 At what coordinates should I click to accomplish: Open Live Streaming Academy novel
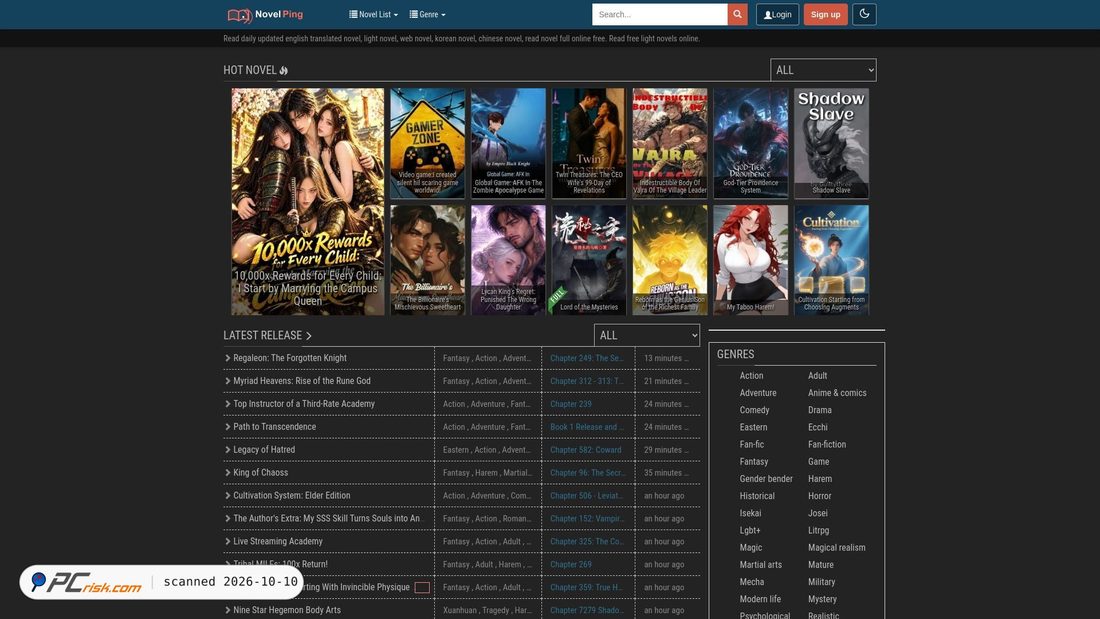click(278, 542)
